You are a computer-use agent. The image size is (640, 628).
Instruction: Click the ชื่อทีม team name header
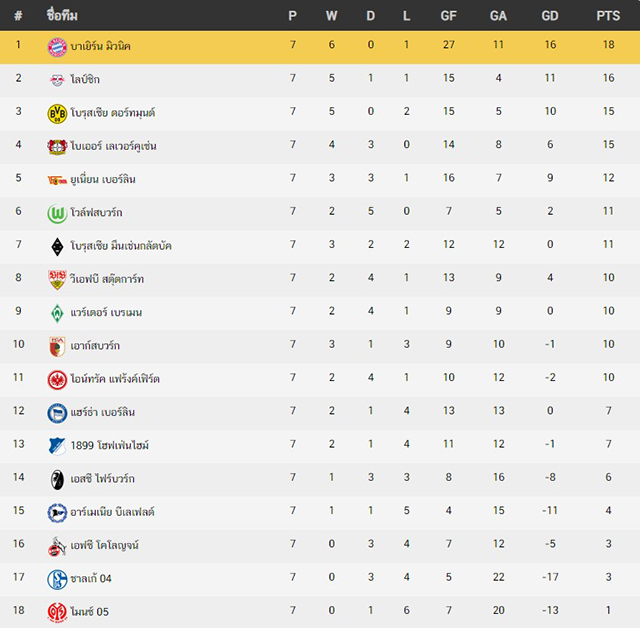tap(62, 15)
